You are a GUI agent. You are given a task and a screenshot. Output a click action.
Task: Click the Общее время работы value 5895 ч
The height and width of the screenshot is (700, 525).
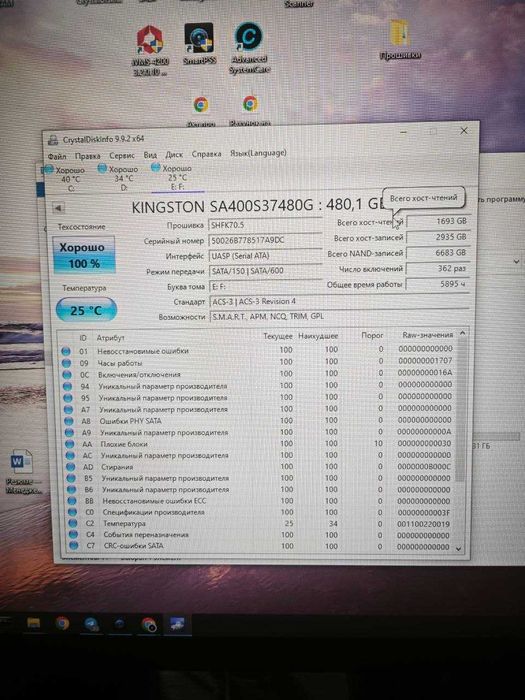438,284
